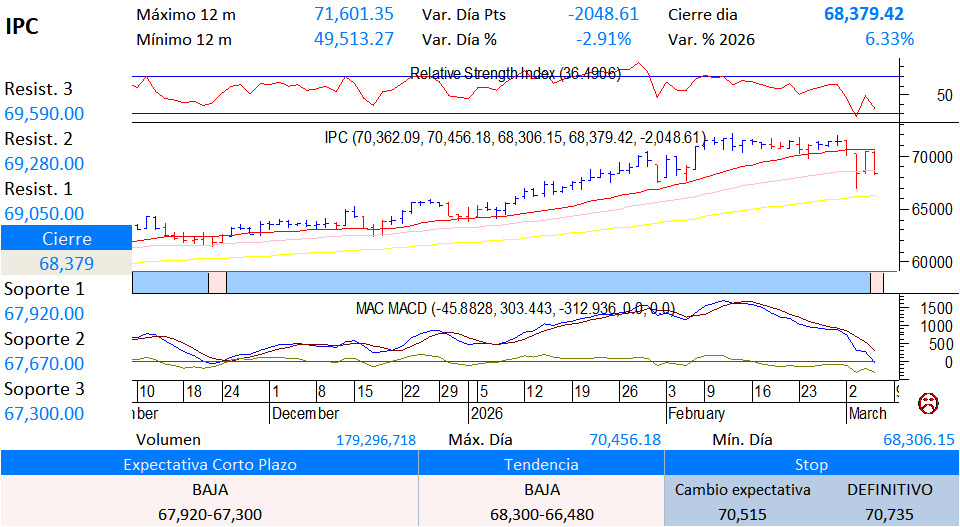960x527 pixels.
Task: Click the February label on time axis
Action: [x=697, y=413]
